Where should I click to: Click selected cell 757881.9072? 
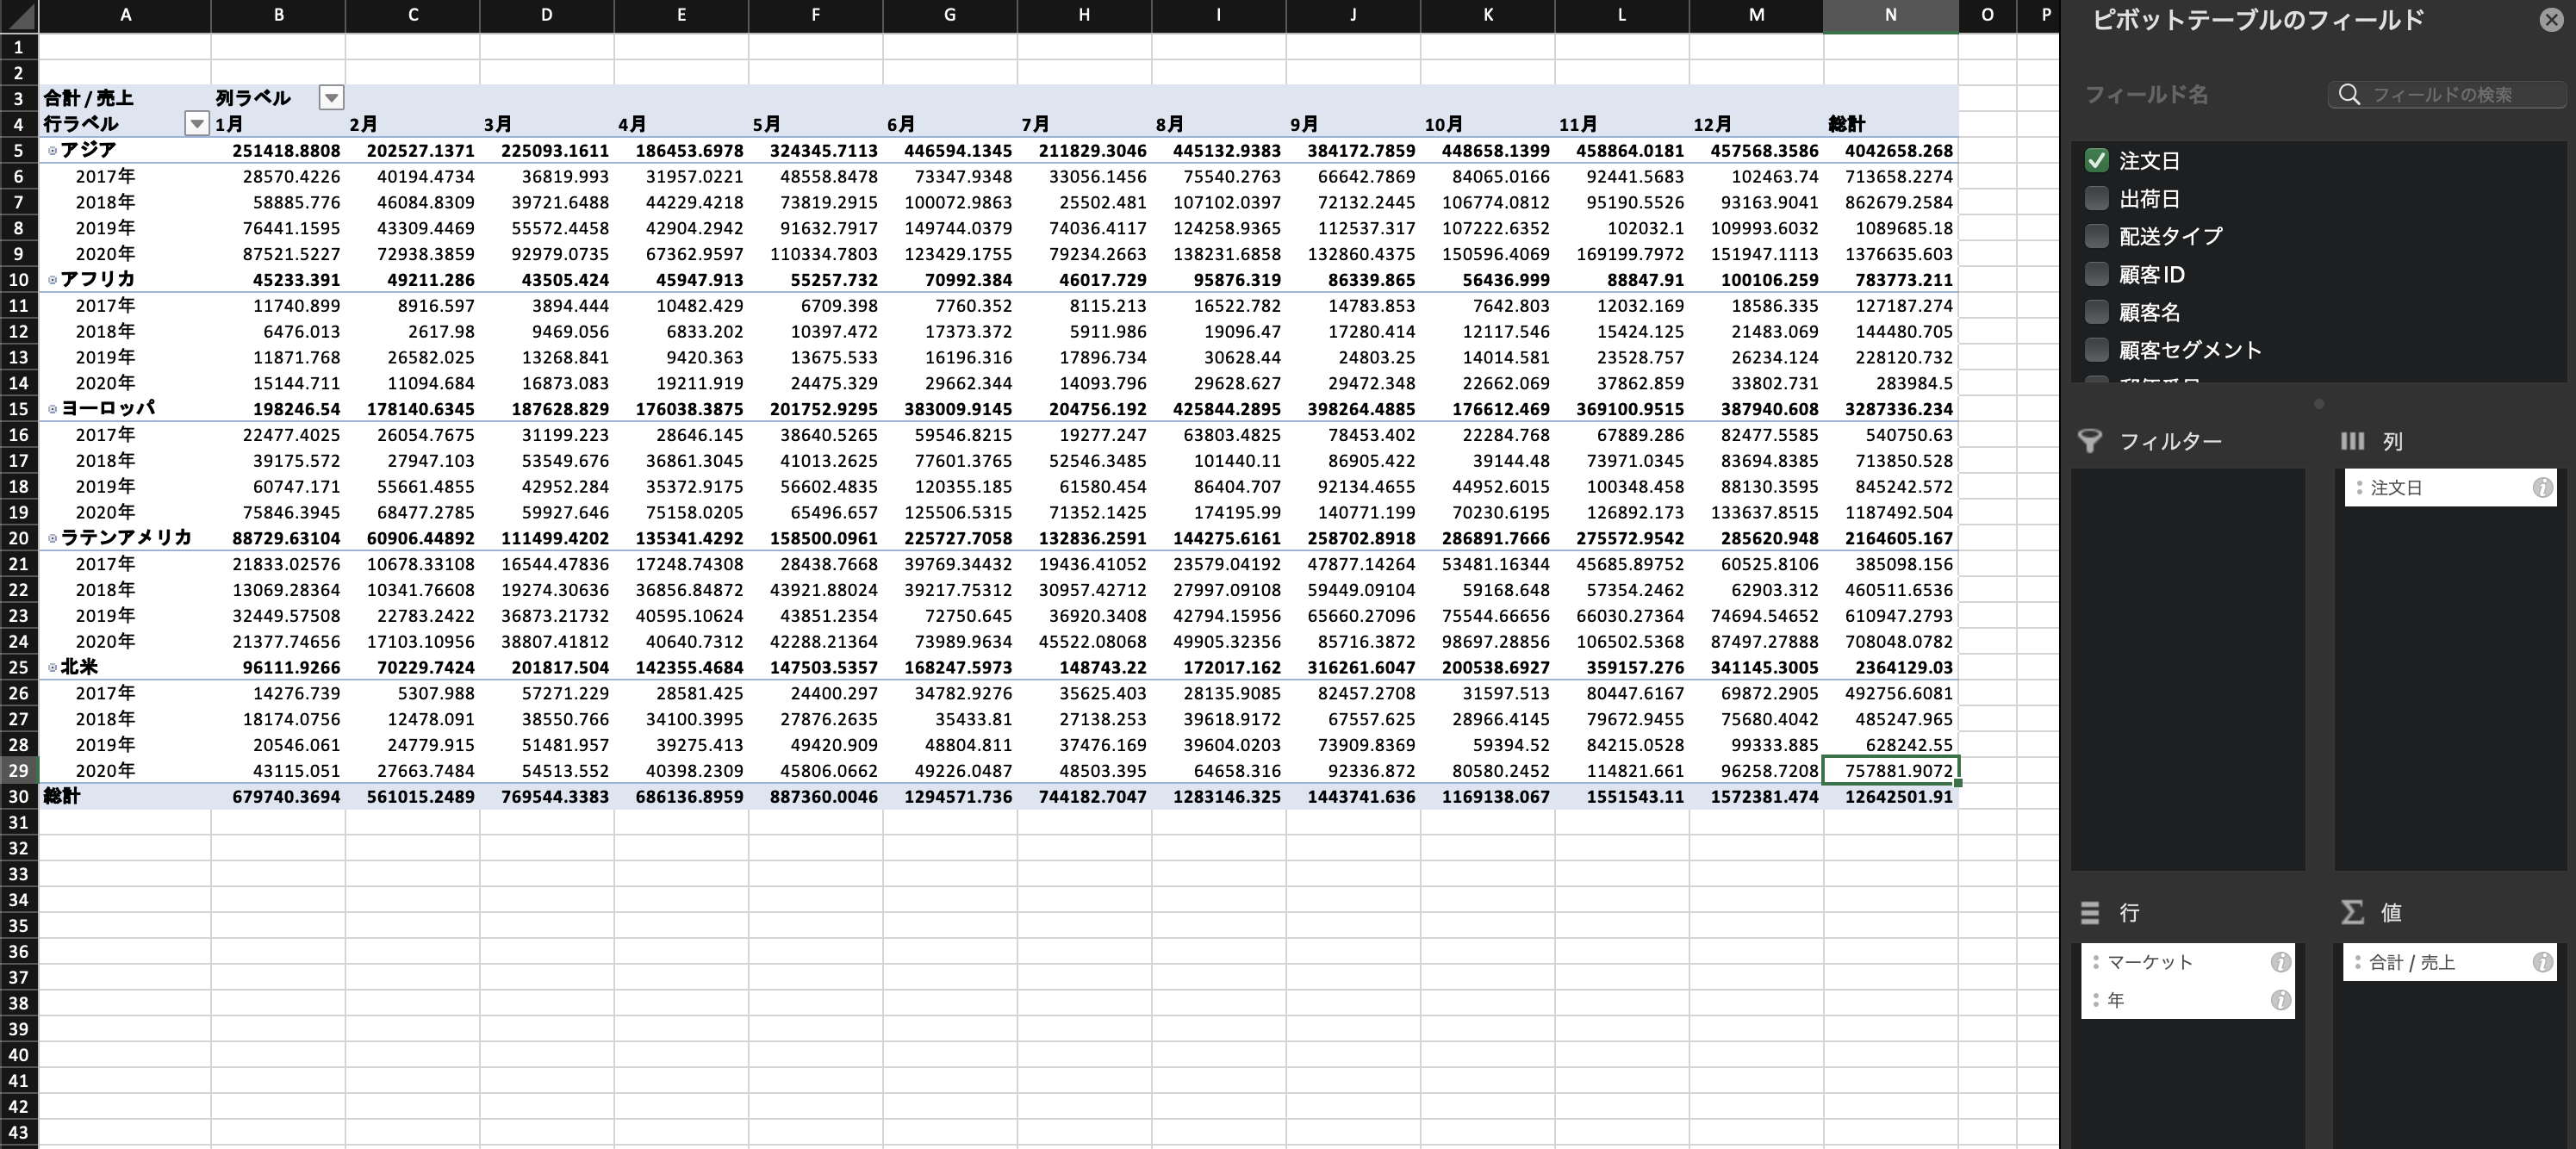[x=1890, y=771]
